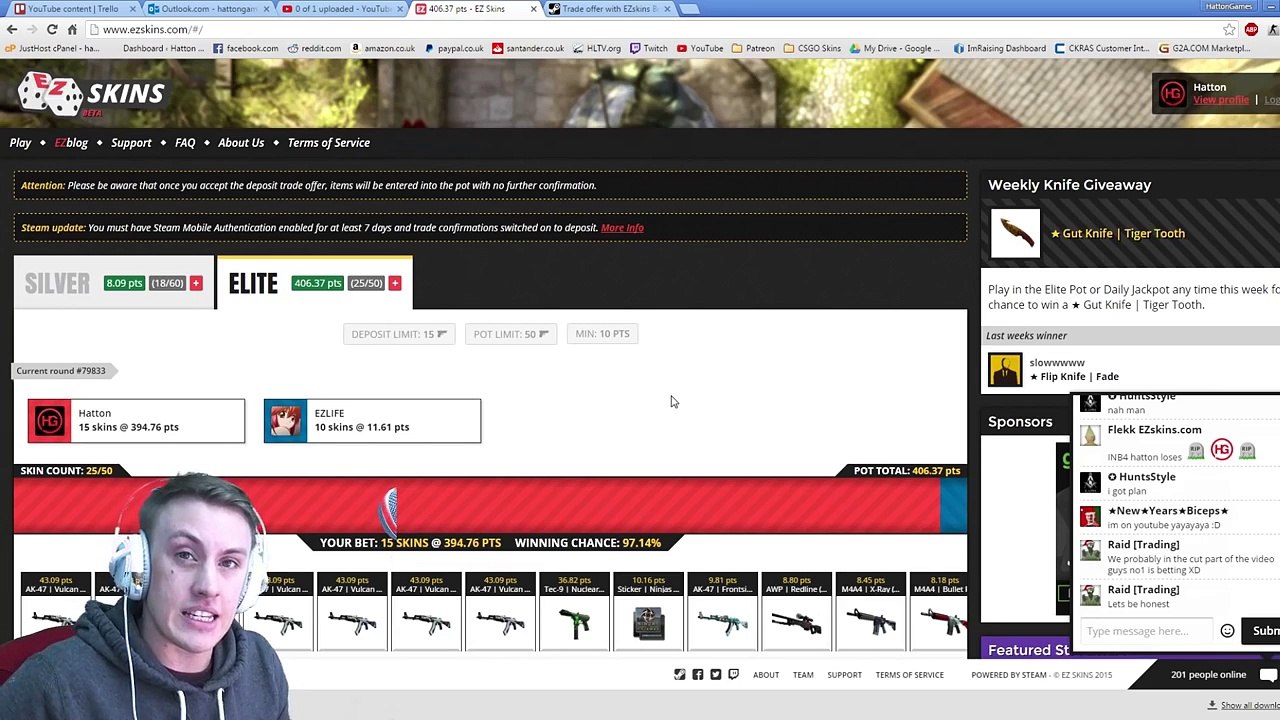Click the chat message input field
Screen dimensions: 1280x720
coord(1148,631)
